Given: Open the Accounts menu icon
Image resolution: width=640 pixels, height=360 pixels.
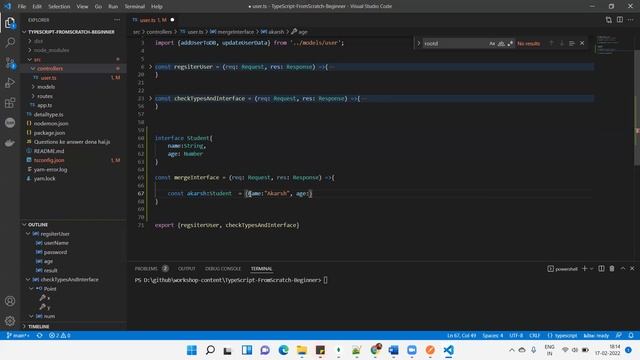Looking at the screenshot, I should pos(10,301).
